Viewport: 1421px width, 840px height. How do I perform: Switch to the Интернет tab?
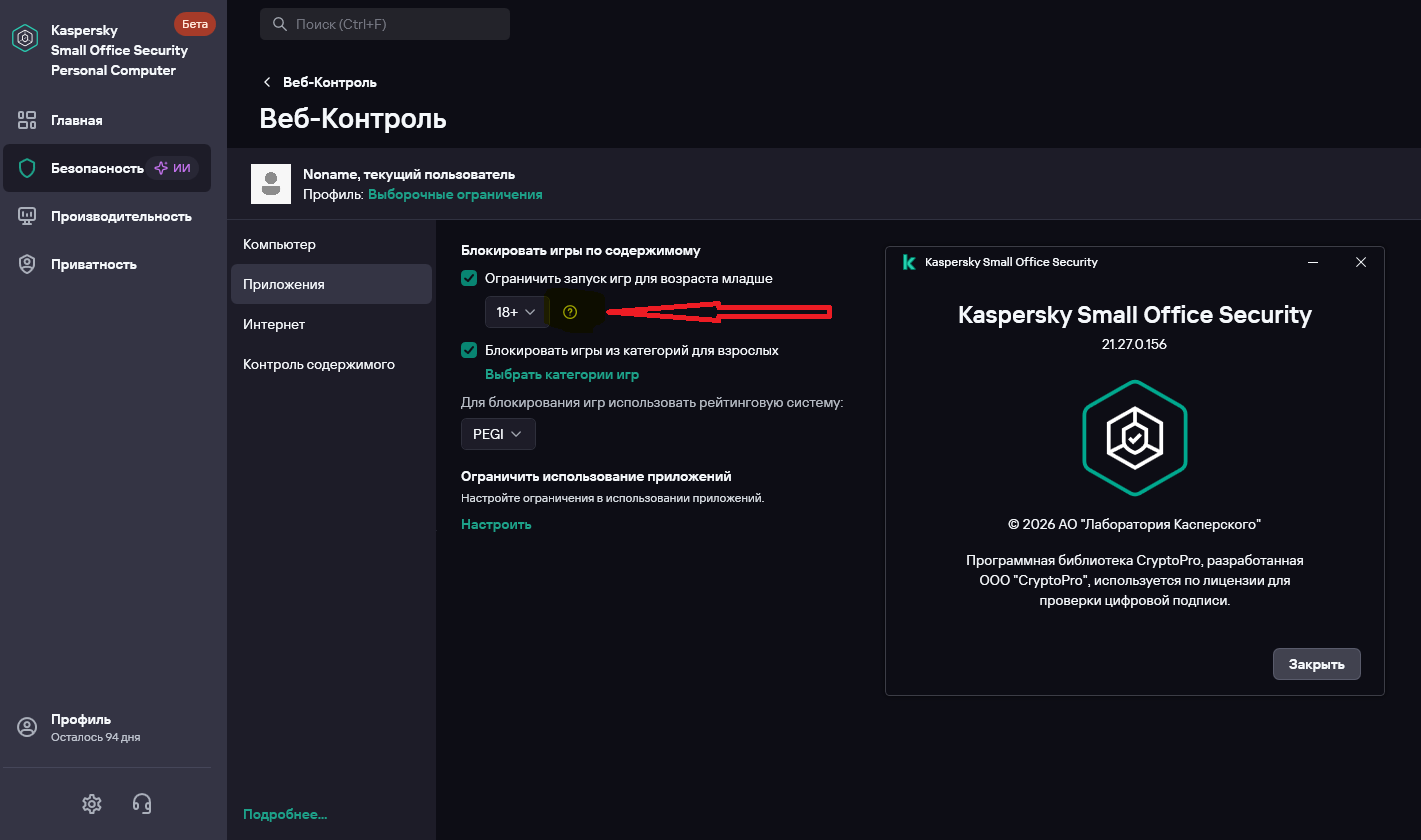pyautogui.click(x=331, y=324)
